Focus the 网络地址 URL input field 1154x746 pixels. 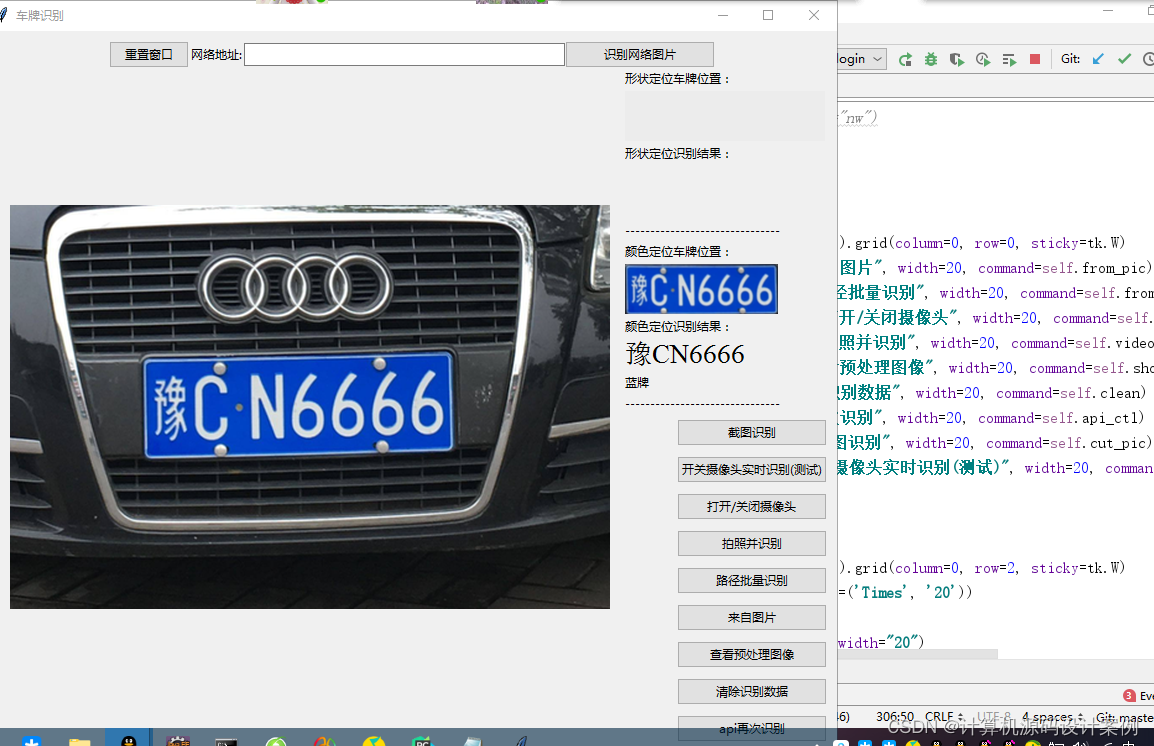pos(404,54)
